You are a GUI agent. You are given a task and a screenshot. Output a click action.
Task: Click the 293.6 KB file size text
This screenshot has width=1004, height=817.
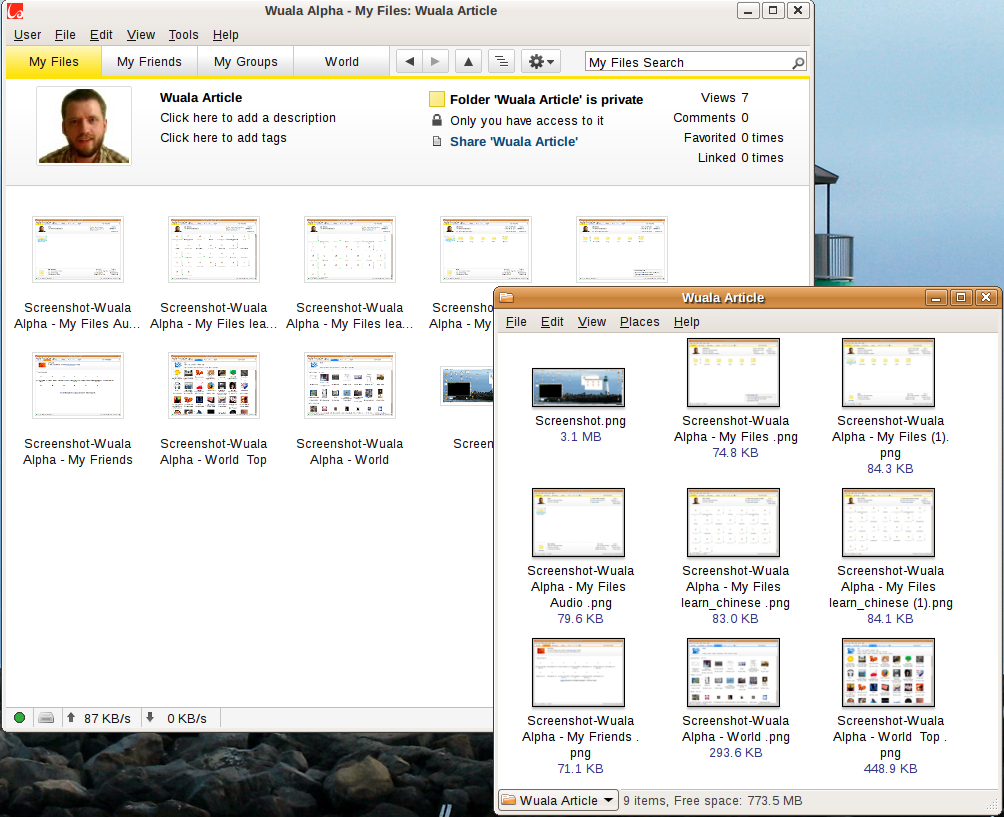coord(735,752)
